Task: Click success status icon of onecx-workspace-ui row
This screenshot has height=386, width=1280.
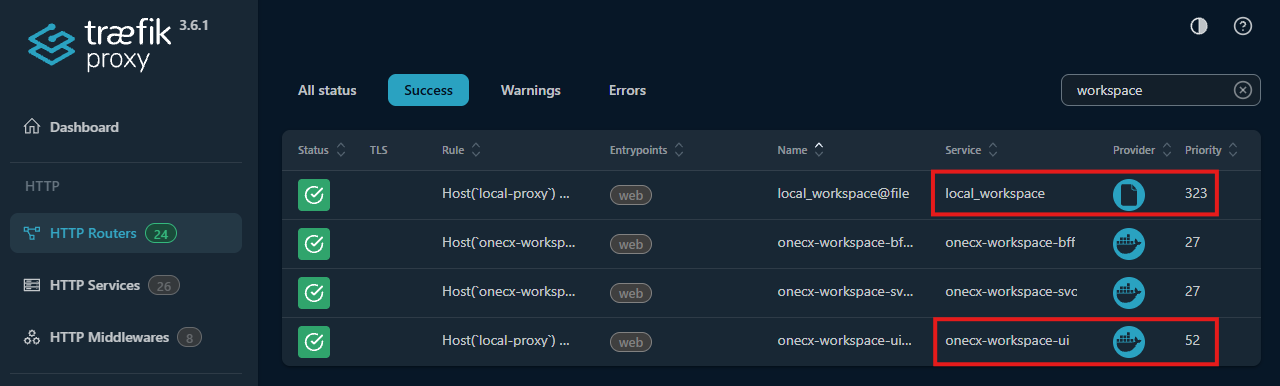Action: tap(314, 342)
